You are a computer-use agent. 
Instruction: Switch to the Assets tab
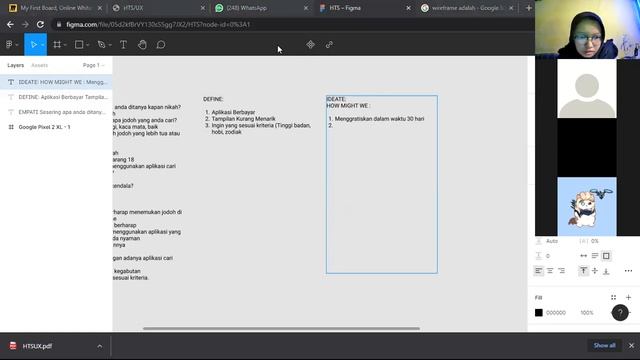(x=40, y=65)
